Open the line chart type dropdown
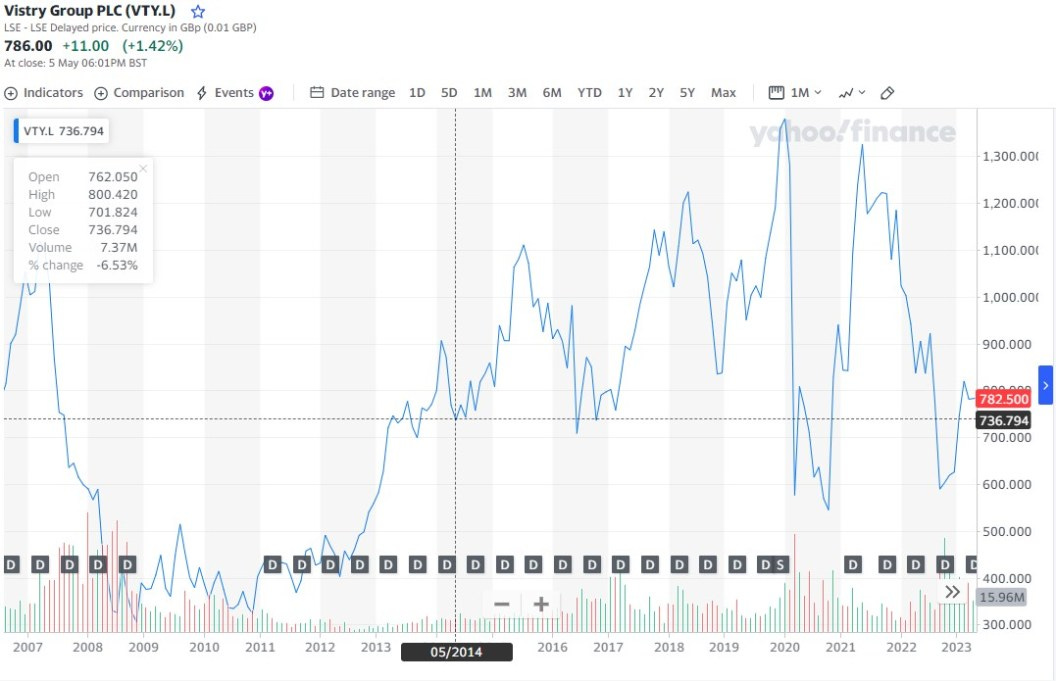The height and width of the screenshot is (681, 1056). click(x=852, y=93)
